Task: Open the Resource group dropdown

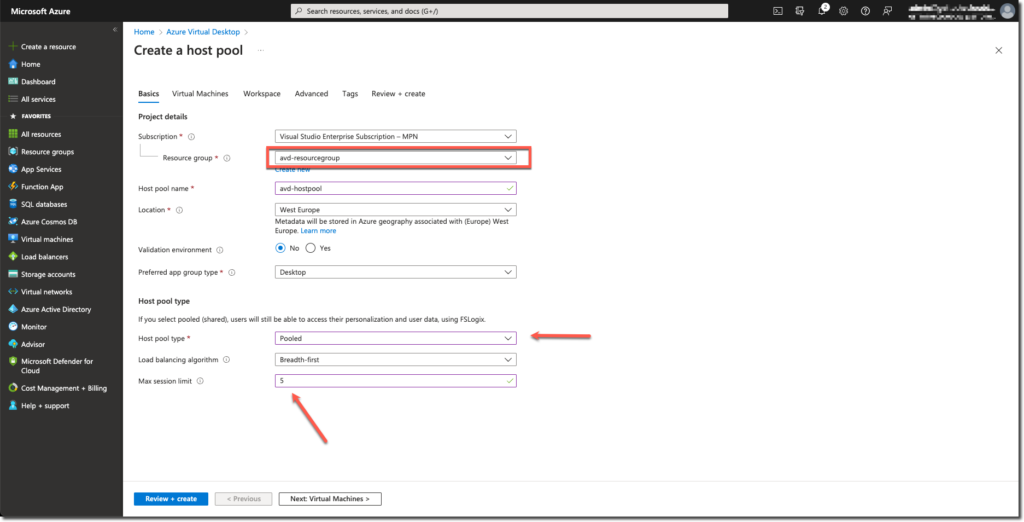Action: (x=395, y=157)
